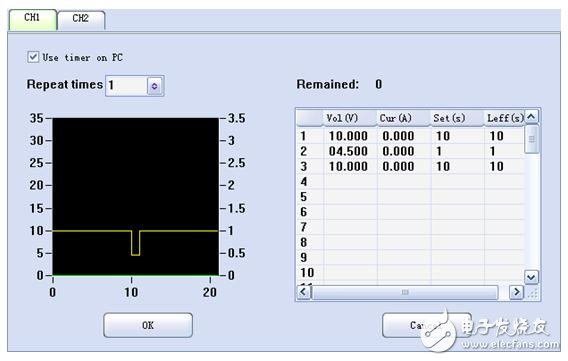The height and width of the screenshot is (361, 568).
Task: Click row 3 Set time cell
Action: click(x=458, y=167)
